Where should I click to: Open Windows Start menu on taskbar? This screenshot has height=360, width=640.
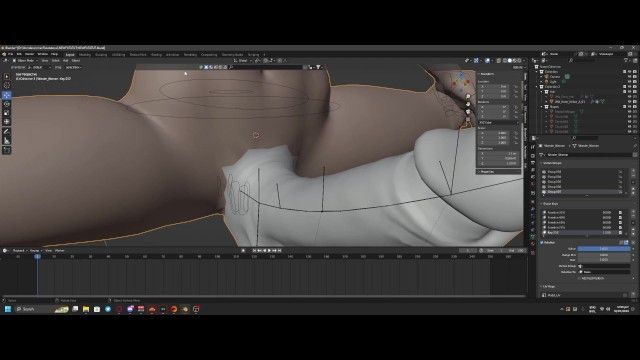(7, 309)
